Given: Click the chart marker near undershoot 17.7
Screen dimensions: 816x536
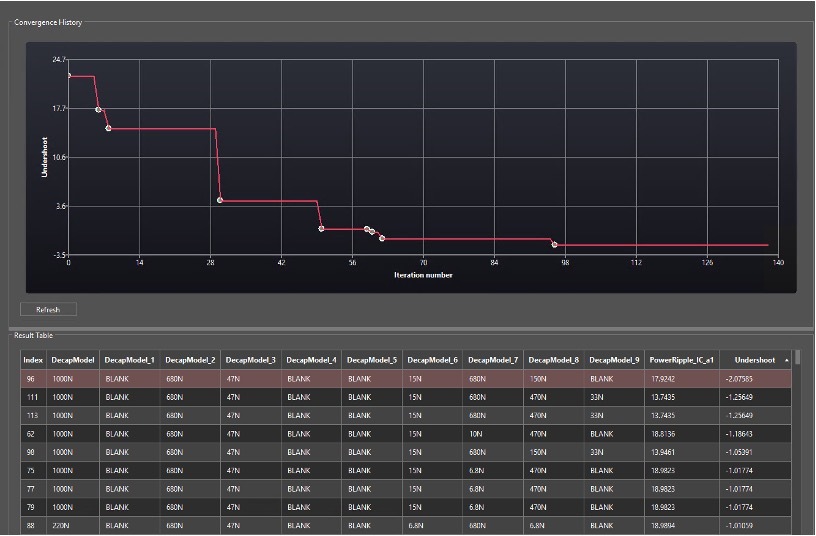Looking at the screenshot, I should [98, 109].
